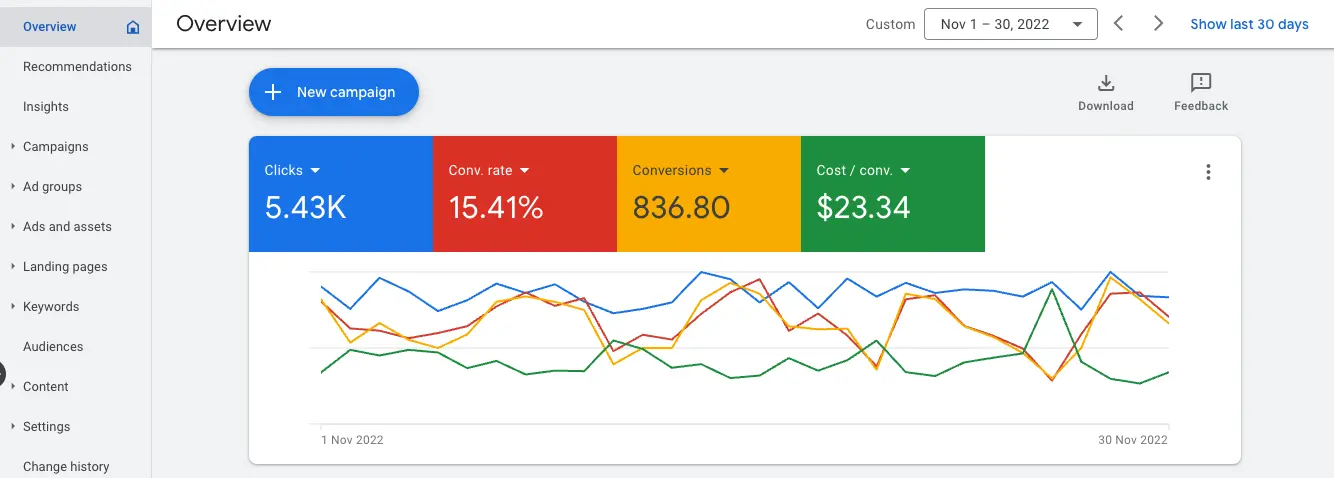Open Change history in the sidebar
The width and height of the screenshot is (1334, 478).
tap(66, 466)
